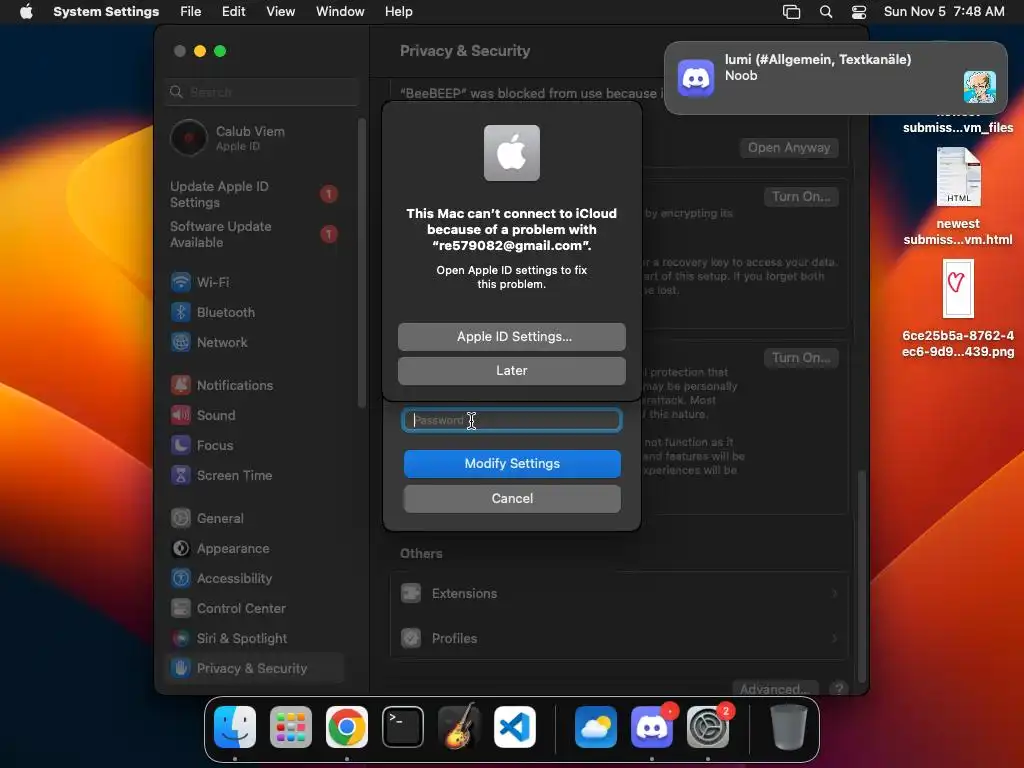This screenshot has width=1024, height=768.
Task: Select Appearance icon in sidebar
Action: [x=181, y=549]
